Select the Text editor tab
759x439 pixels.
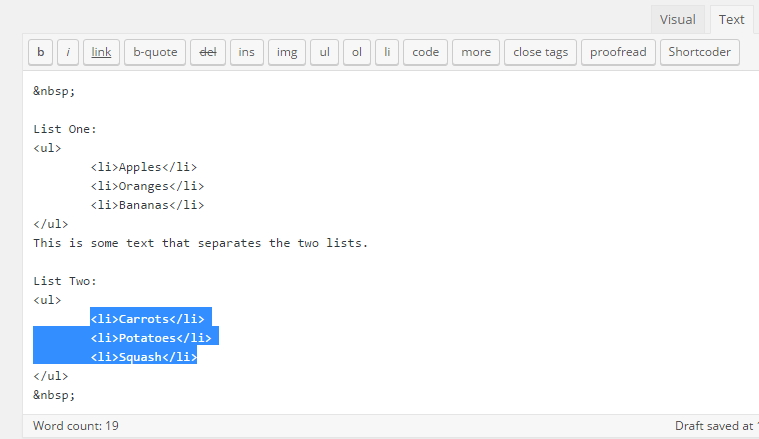coord(731,19)
